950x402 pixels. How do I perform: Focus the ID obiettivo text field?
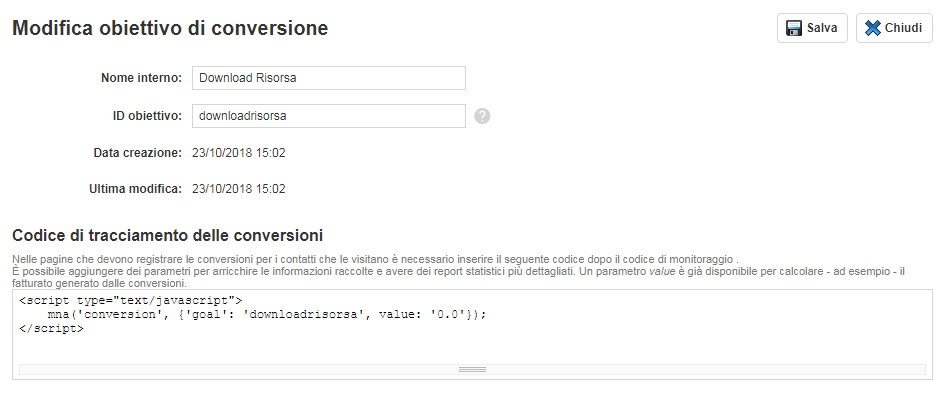(x=329, y=116)
